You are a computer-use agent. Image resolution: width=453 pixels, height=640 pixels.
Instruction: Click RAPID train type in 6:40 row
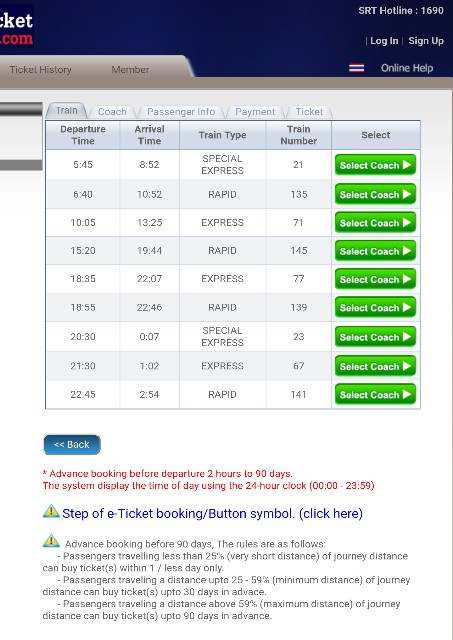[x=222, y=194]
